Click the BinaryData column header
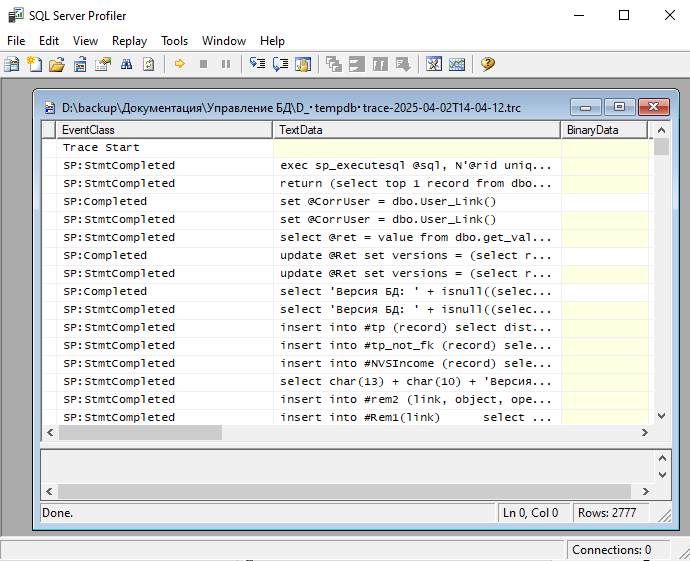The height and width of the screenshot is (561, 690). pos(604,130)
